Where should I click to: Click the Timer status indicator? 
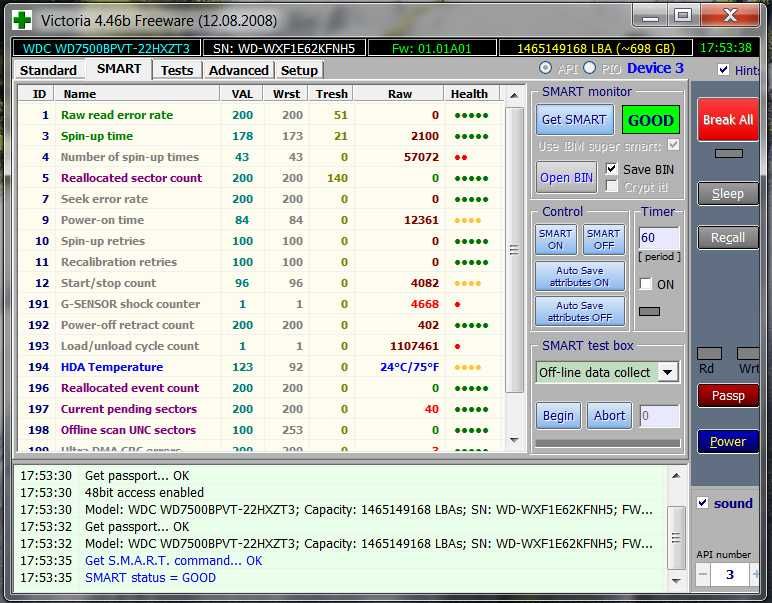click(x=649, y=311)
